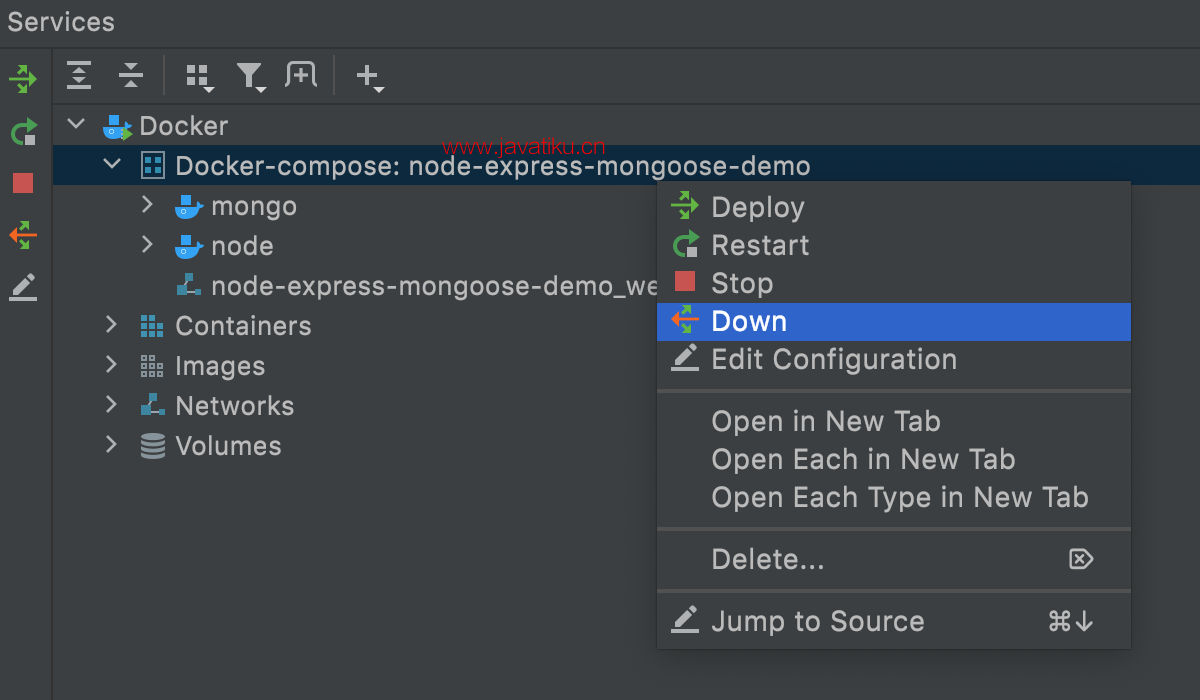
Task: Click the Open in New Tab toolbar icon
Action: (301, 75)
